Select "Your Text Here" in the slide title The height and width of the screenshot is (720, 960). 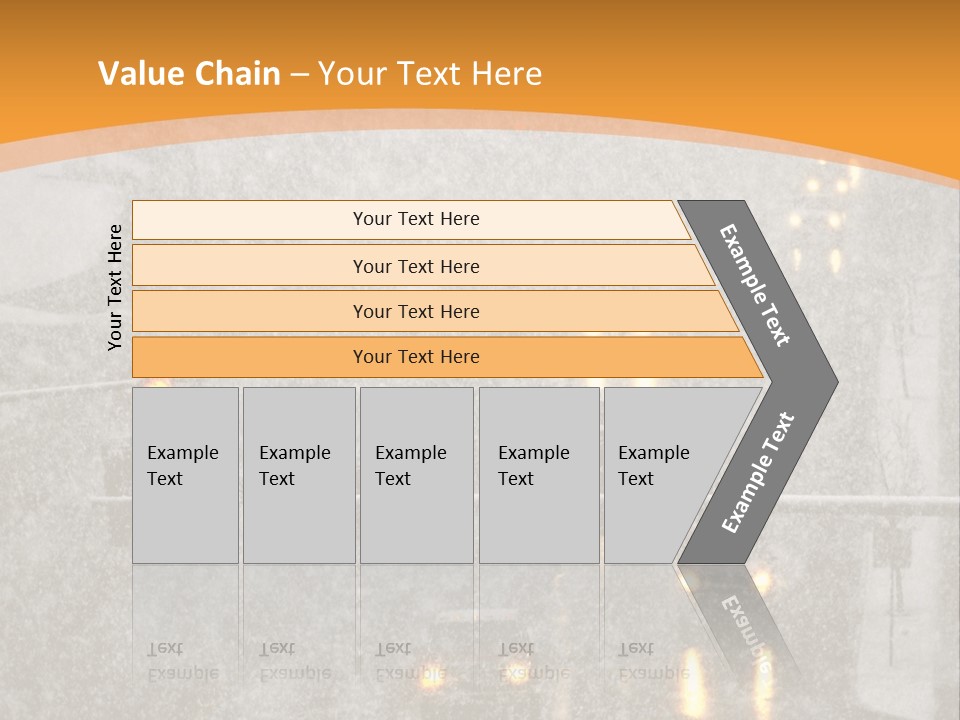coord(430,74)
